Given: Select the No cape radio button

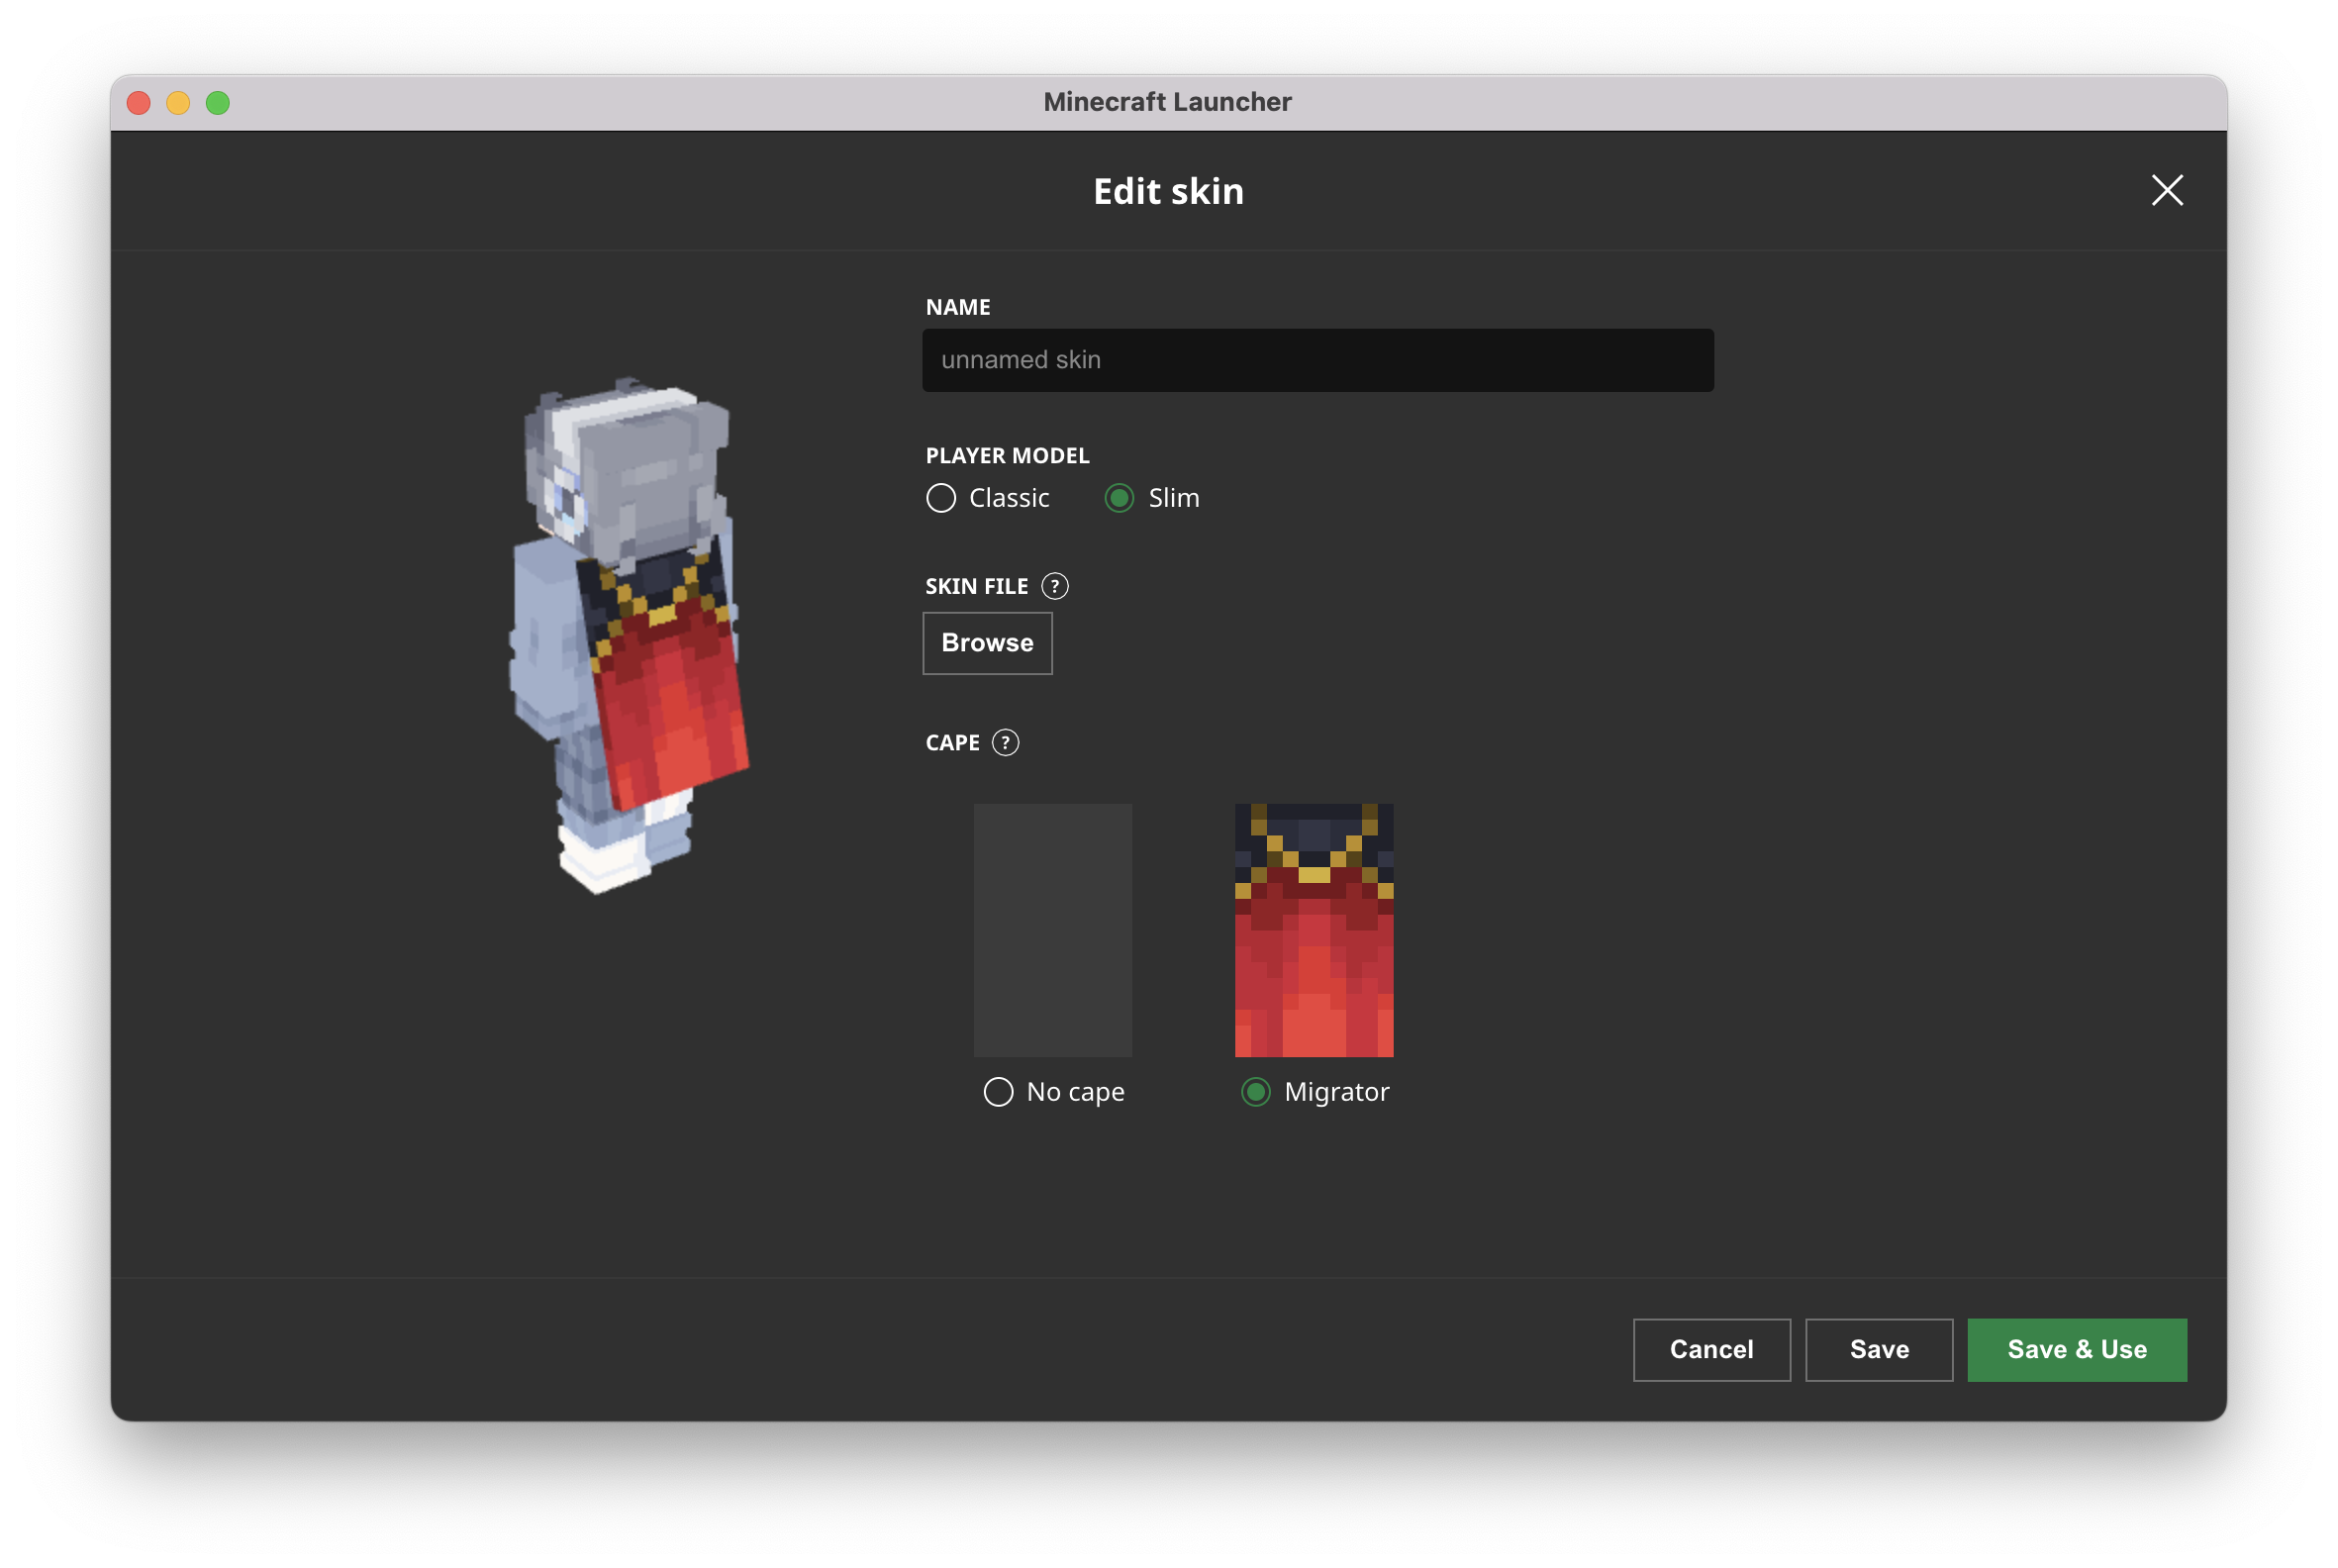Looking at the screenshot, I should (x=998, y=1091).
